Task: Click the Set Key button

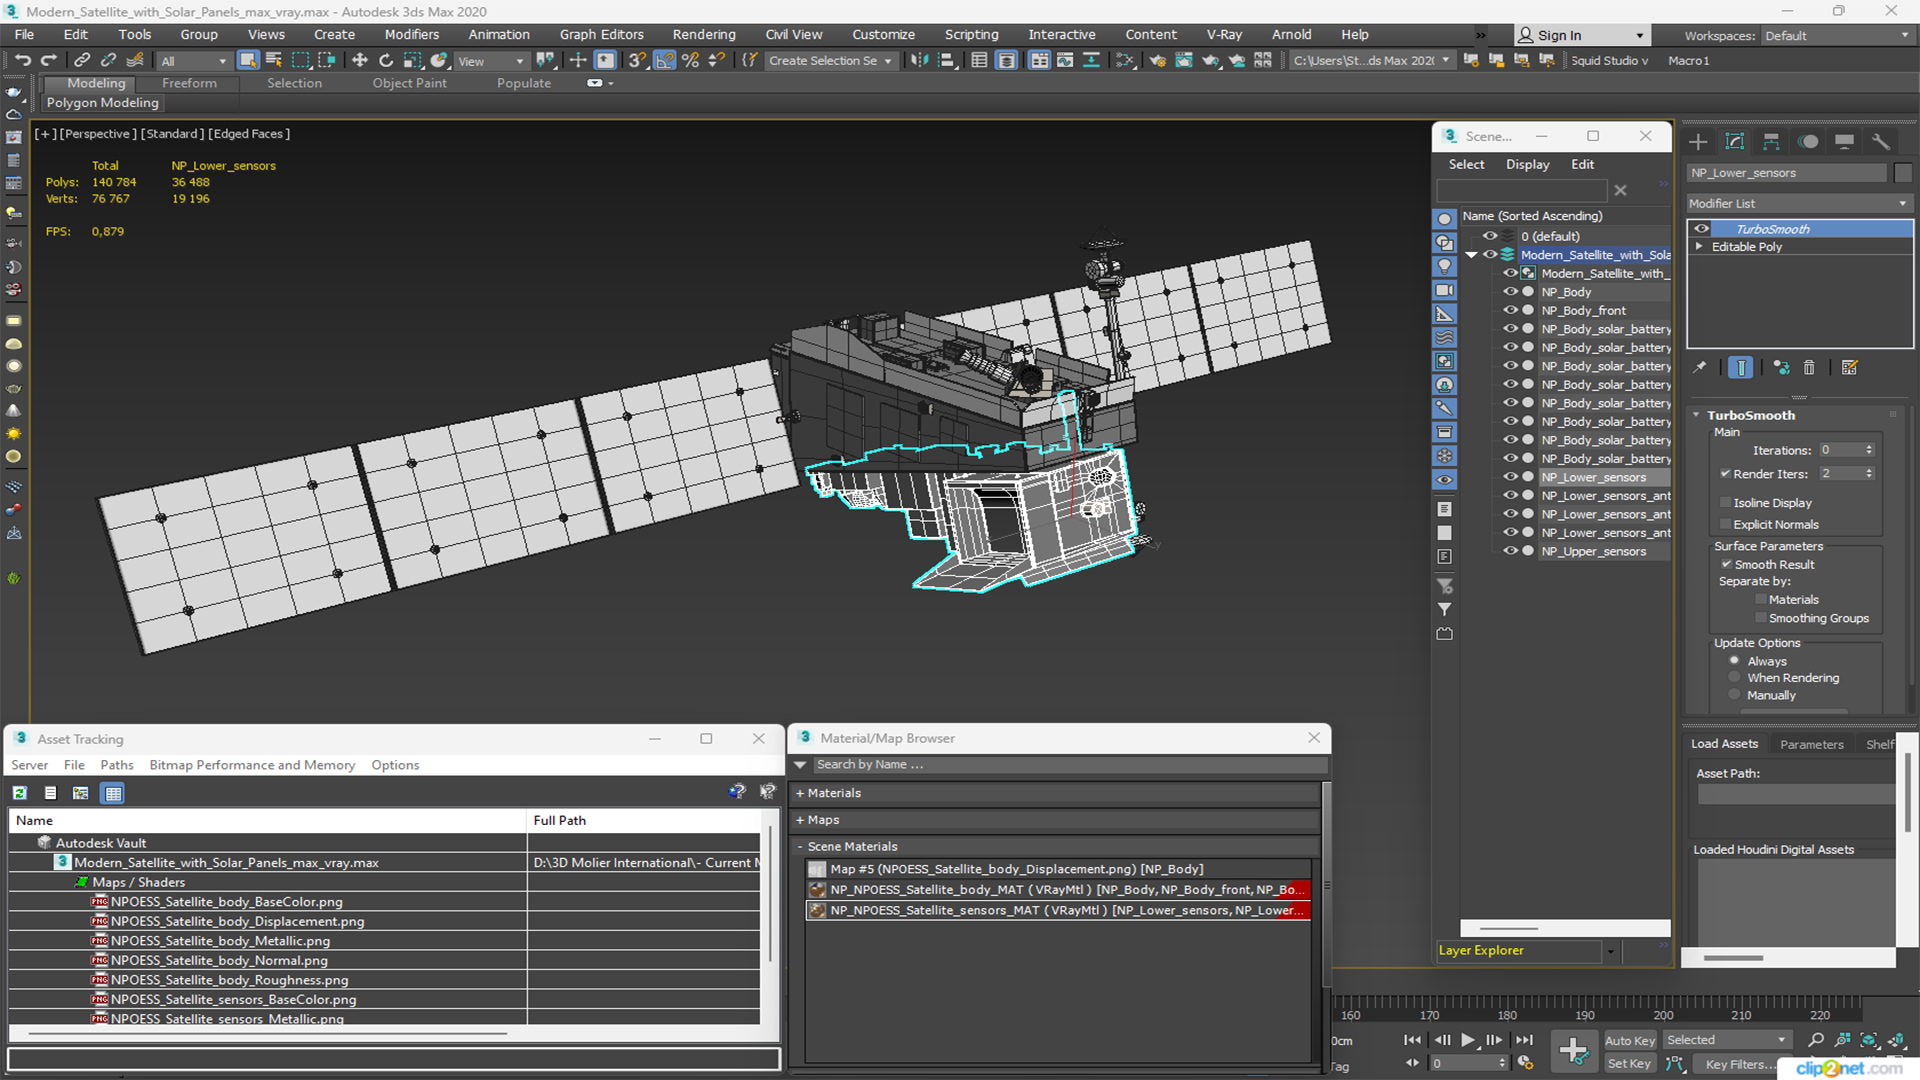Action: coord(1630,1064)
